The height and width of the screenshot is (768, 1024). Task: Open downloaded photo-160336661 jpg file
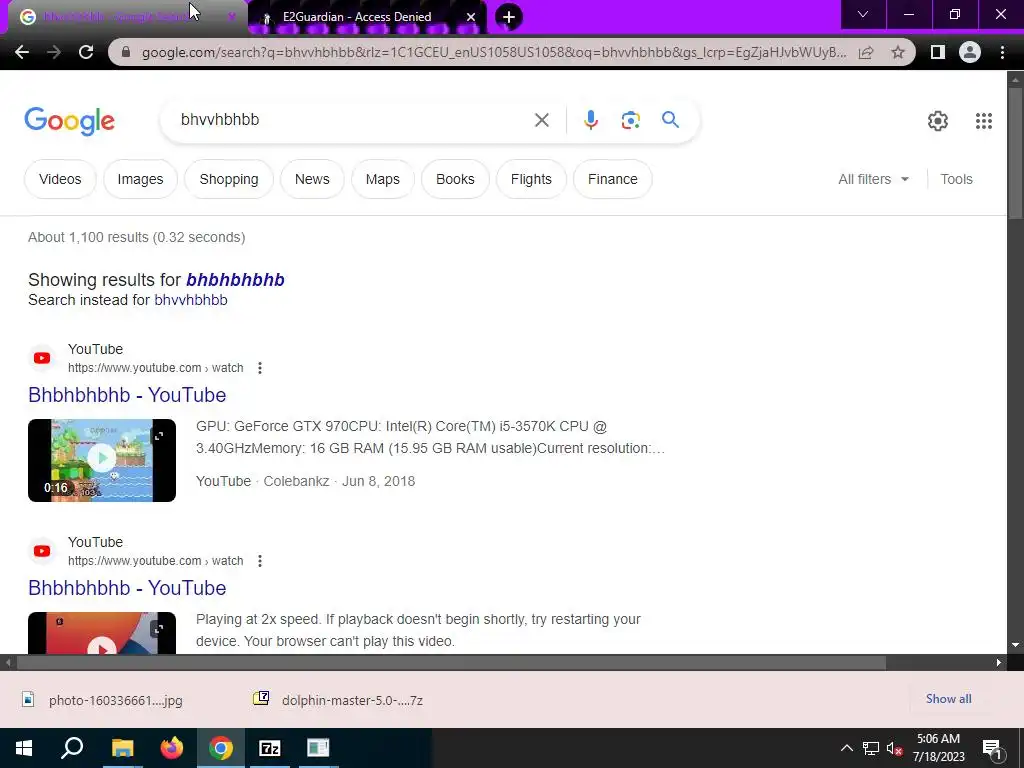click(x=103, y=700)
